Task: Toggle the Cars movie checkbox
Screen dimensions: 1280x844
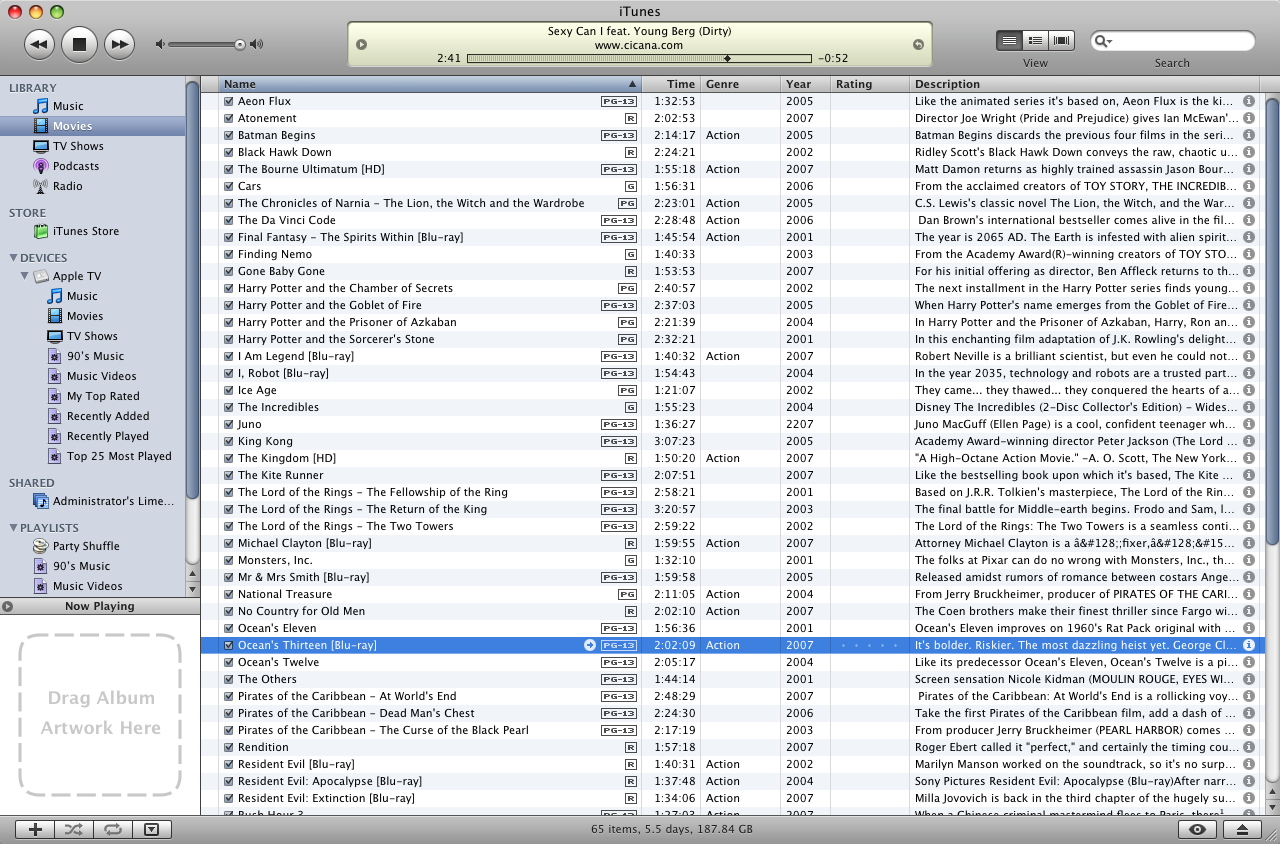Action: point(229,186)
